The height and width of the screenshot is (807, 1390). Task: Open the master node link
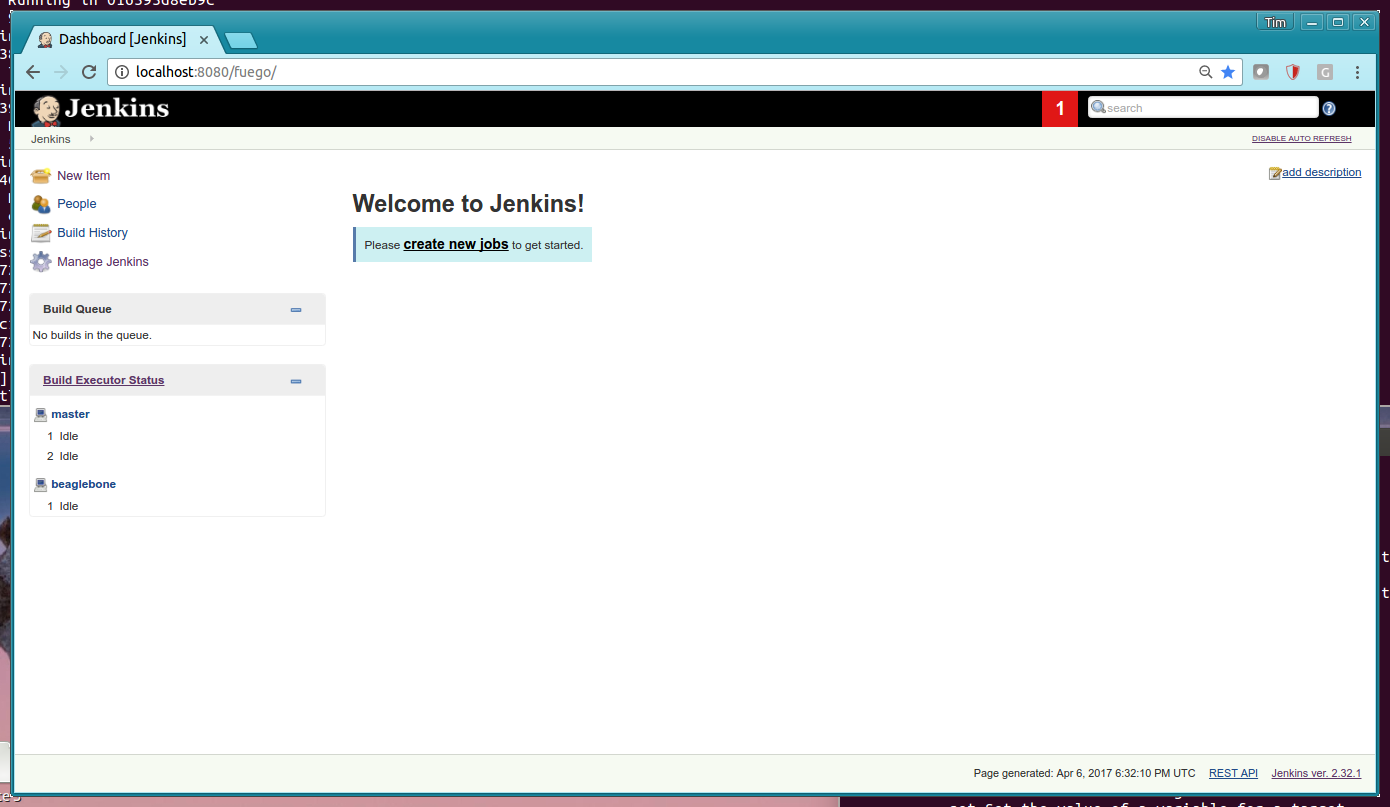pyautogui.click(x=71, y=414)
